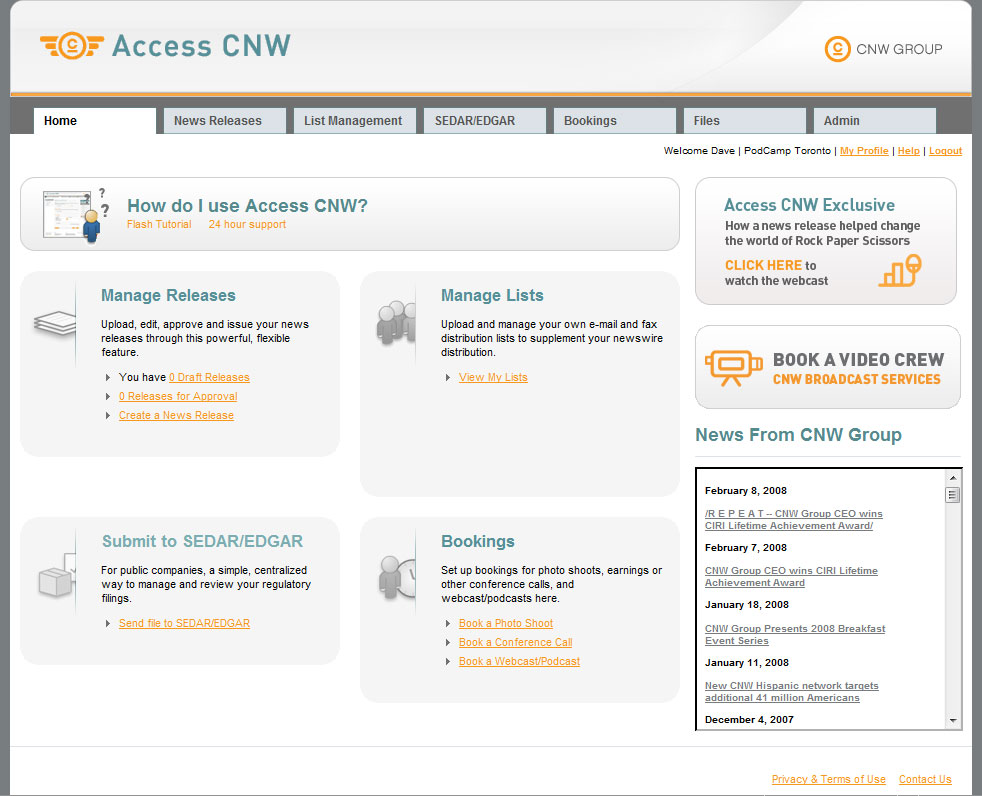Click the Access CNW Exclusive heading
The image size is (982, 796).
809,205
